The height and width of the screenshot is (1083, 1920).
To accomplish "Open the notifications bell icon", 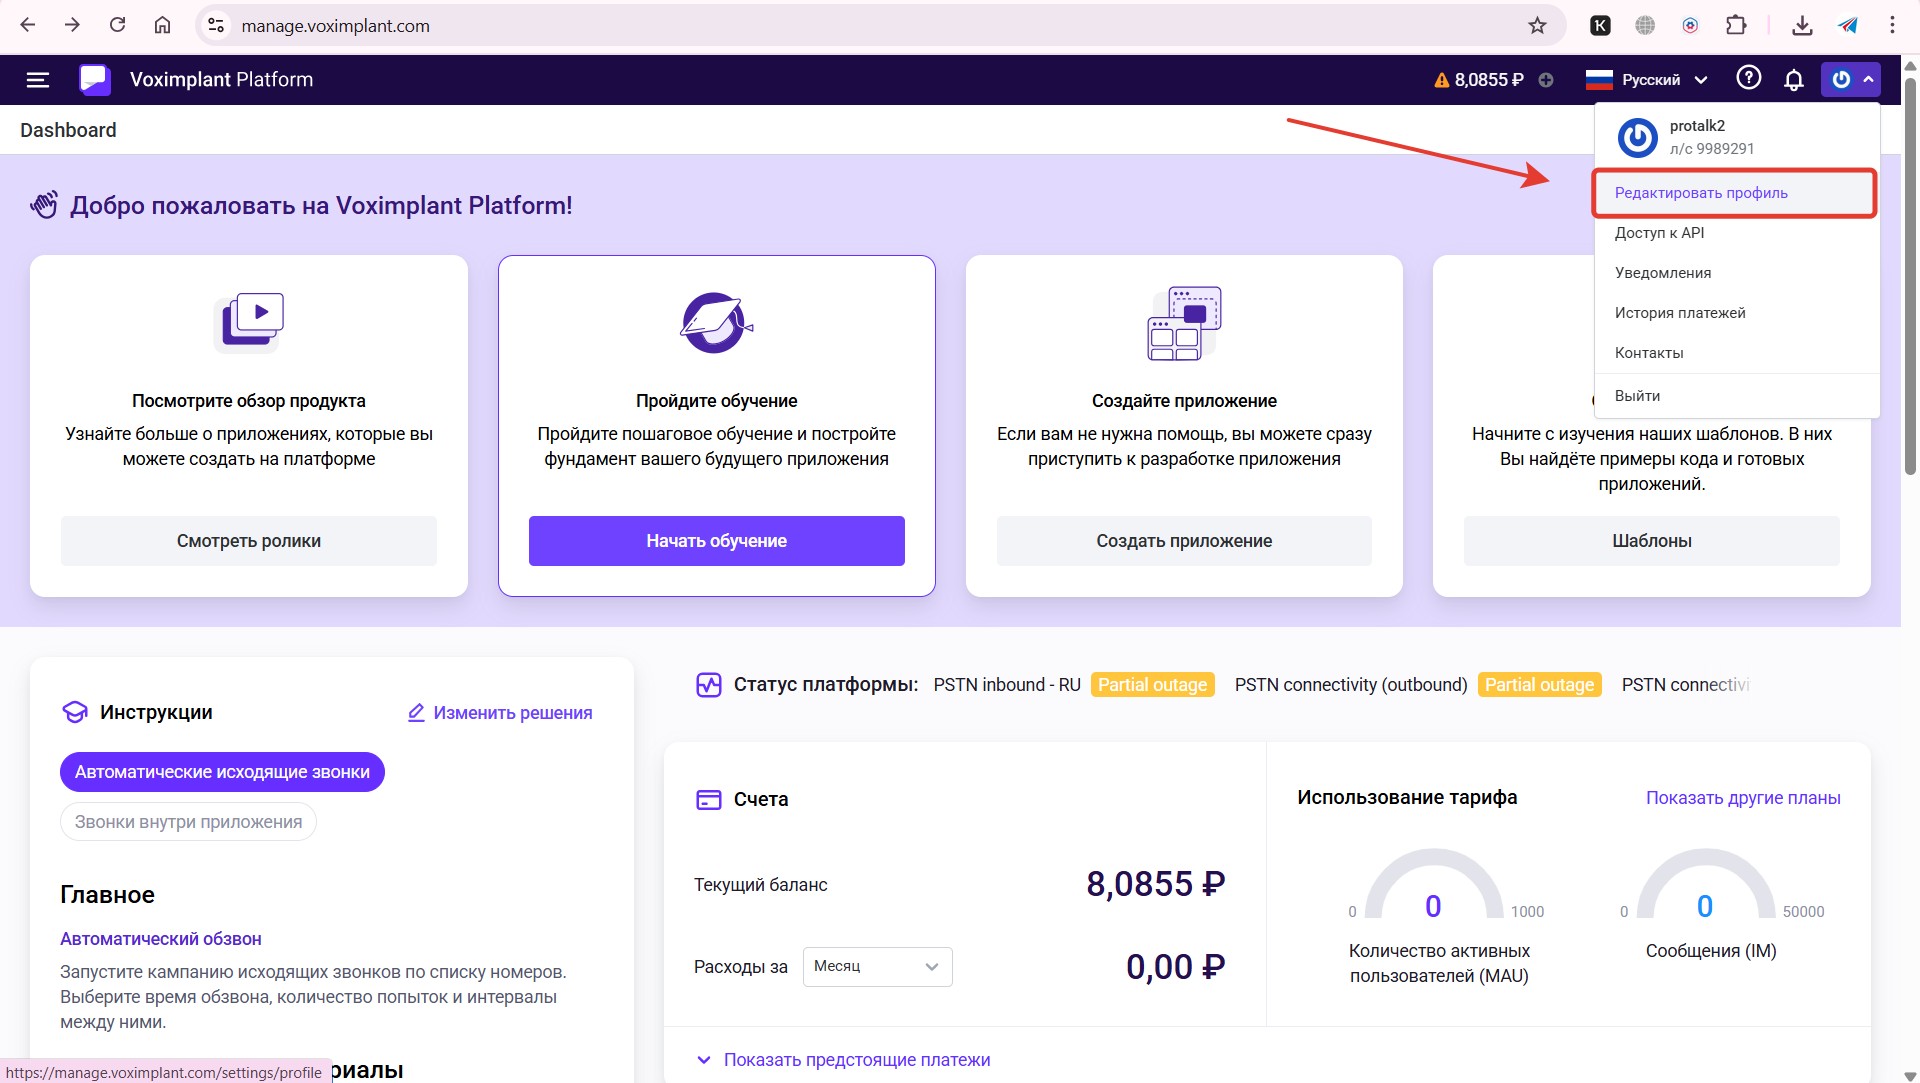I will [1794, 80].
